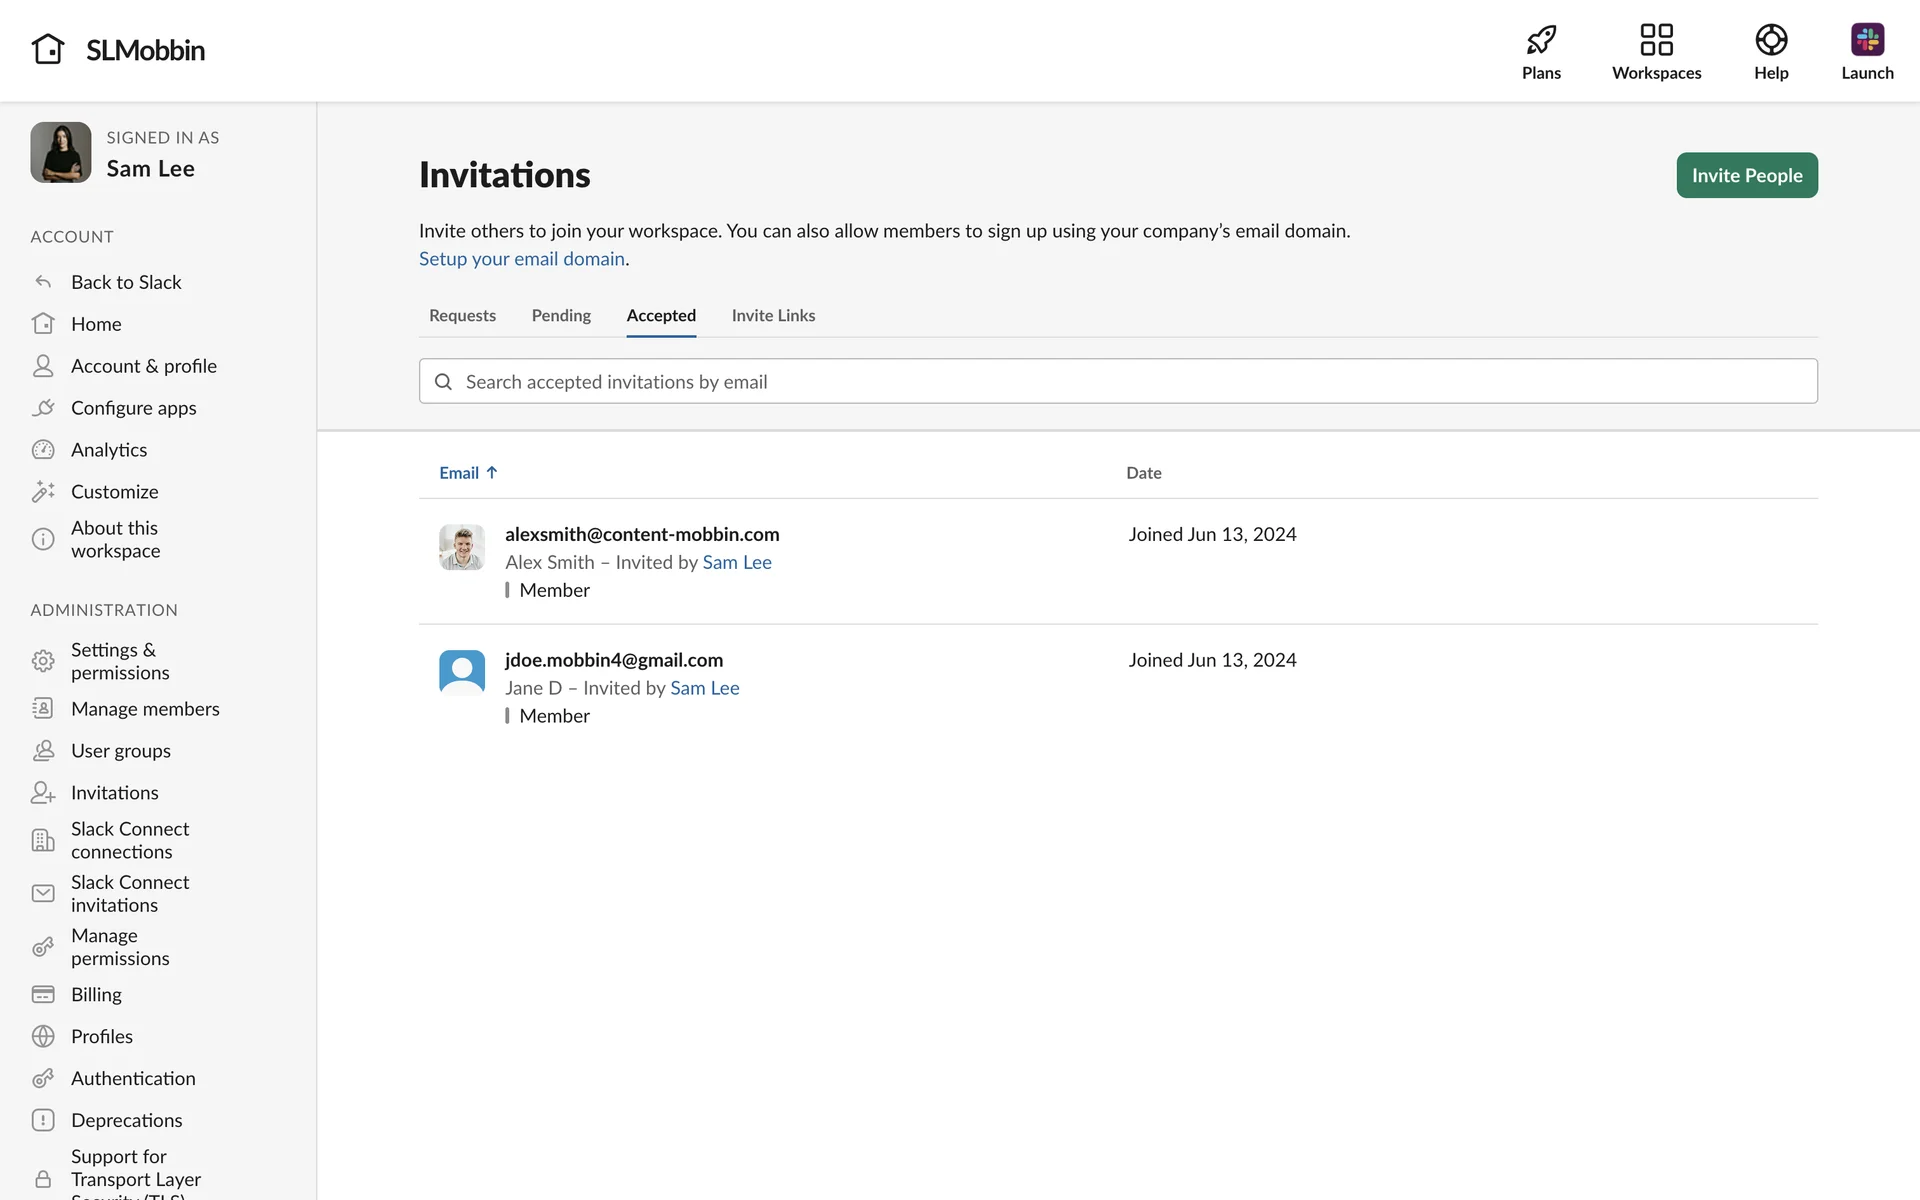
Task: Focus the search accepted invitations field
Action: point(1117,381)
